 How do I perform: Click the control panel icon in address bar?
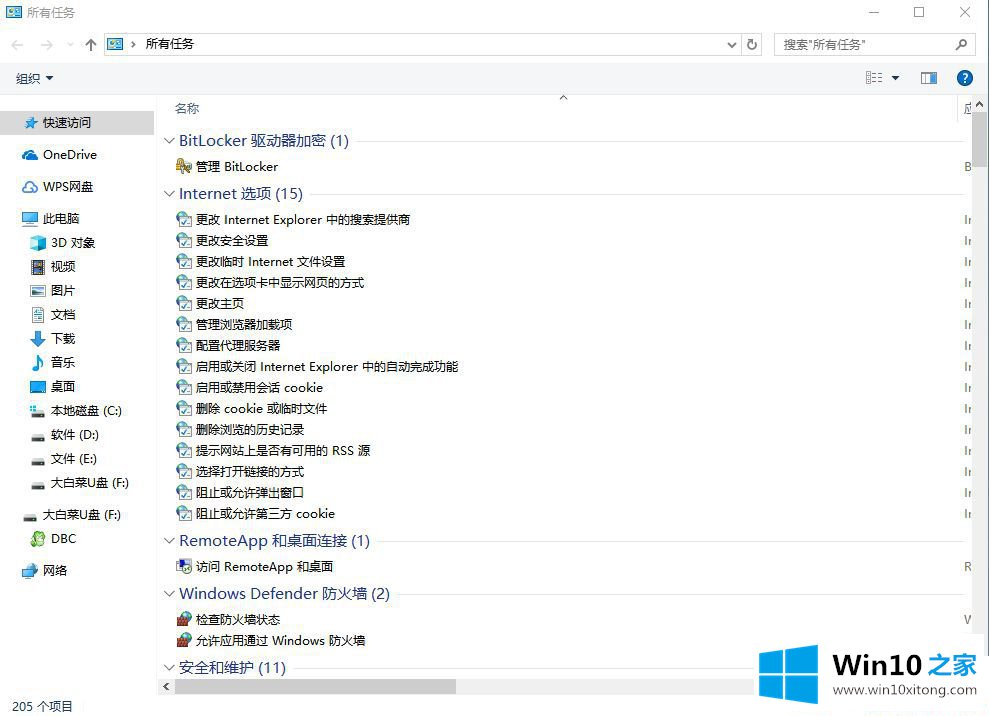coord(115,44)
